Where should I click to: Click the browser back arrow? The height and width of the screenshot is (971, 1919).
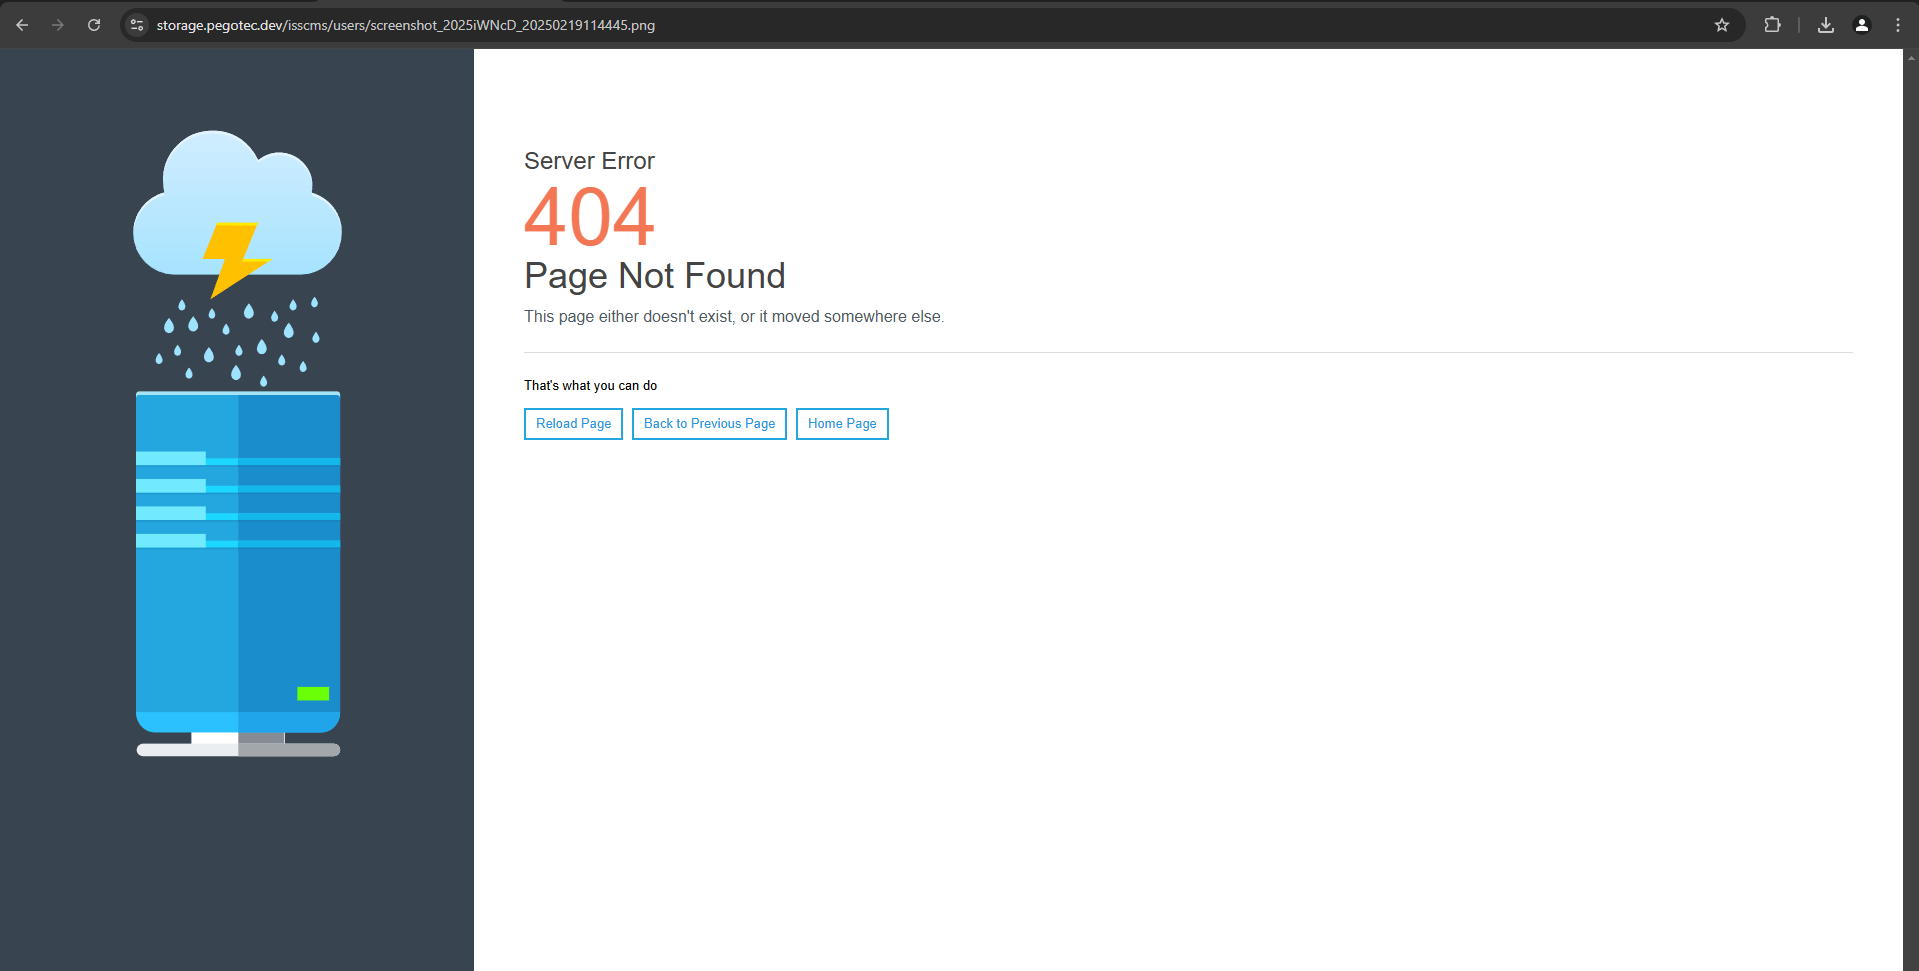(22, 25)
